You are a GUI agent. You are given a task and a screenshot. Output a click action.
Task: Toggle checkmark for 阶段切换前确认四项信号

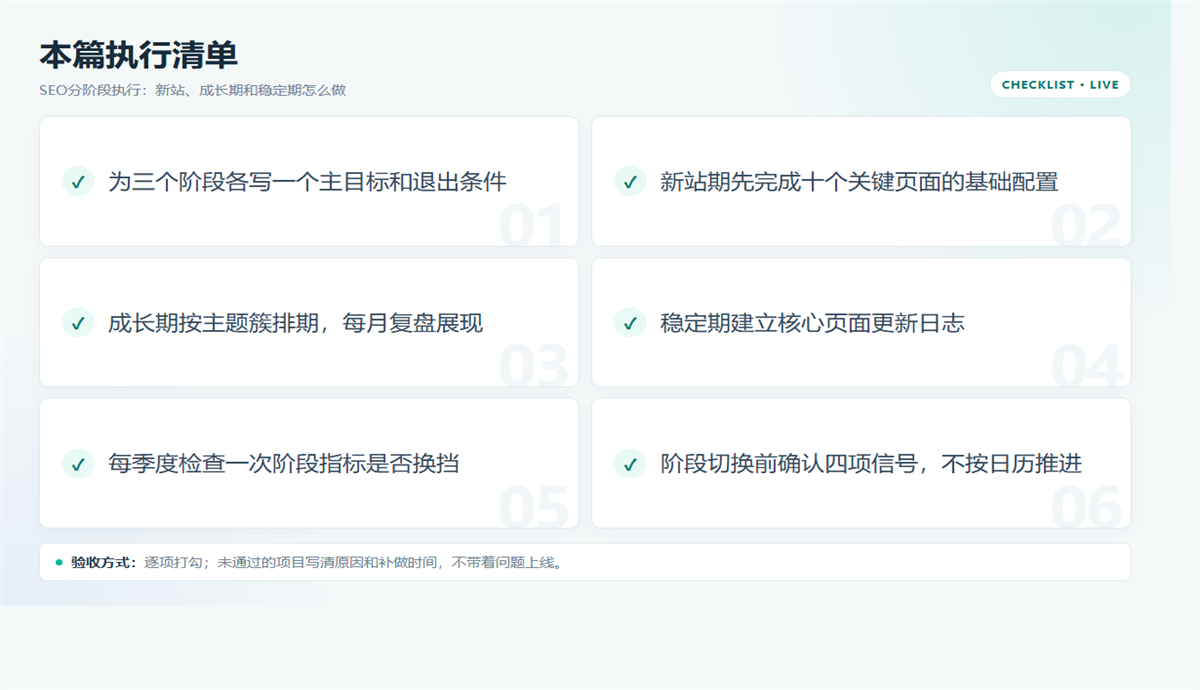click(x=629, y=463)
